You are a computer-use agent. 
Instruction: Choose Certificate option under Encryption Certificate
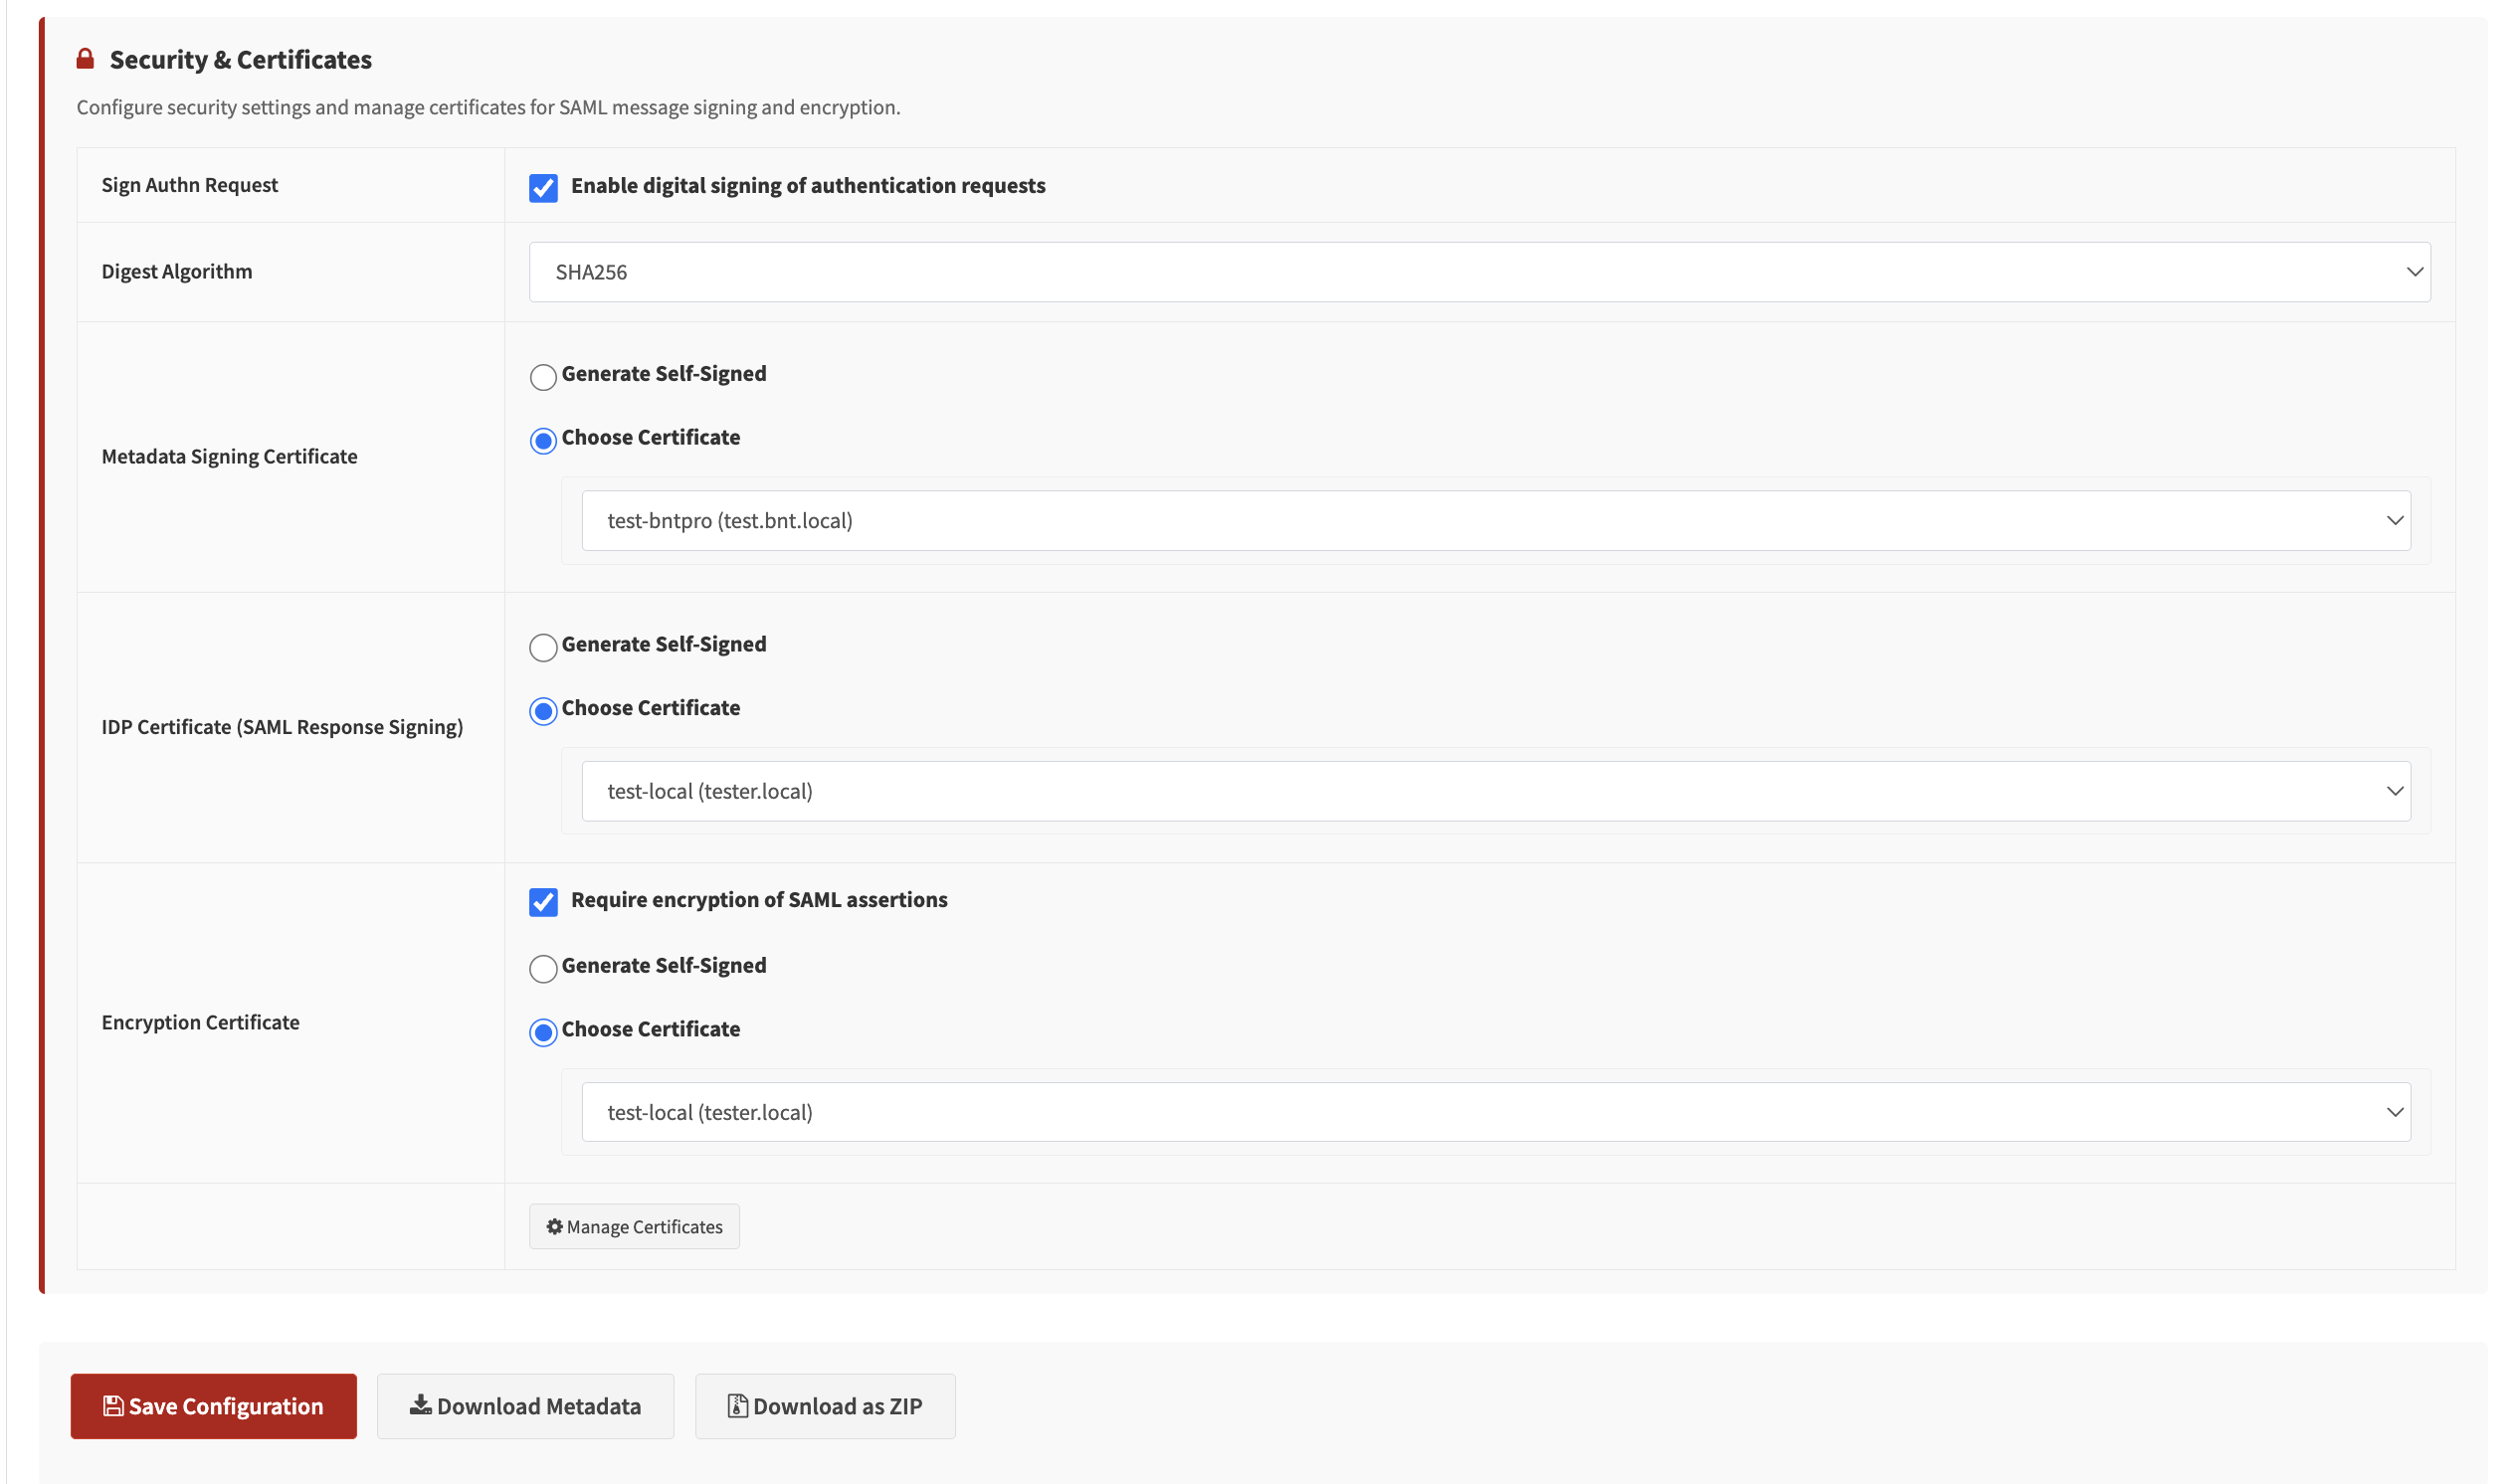[543, 1032]
